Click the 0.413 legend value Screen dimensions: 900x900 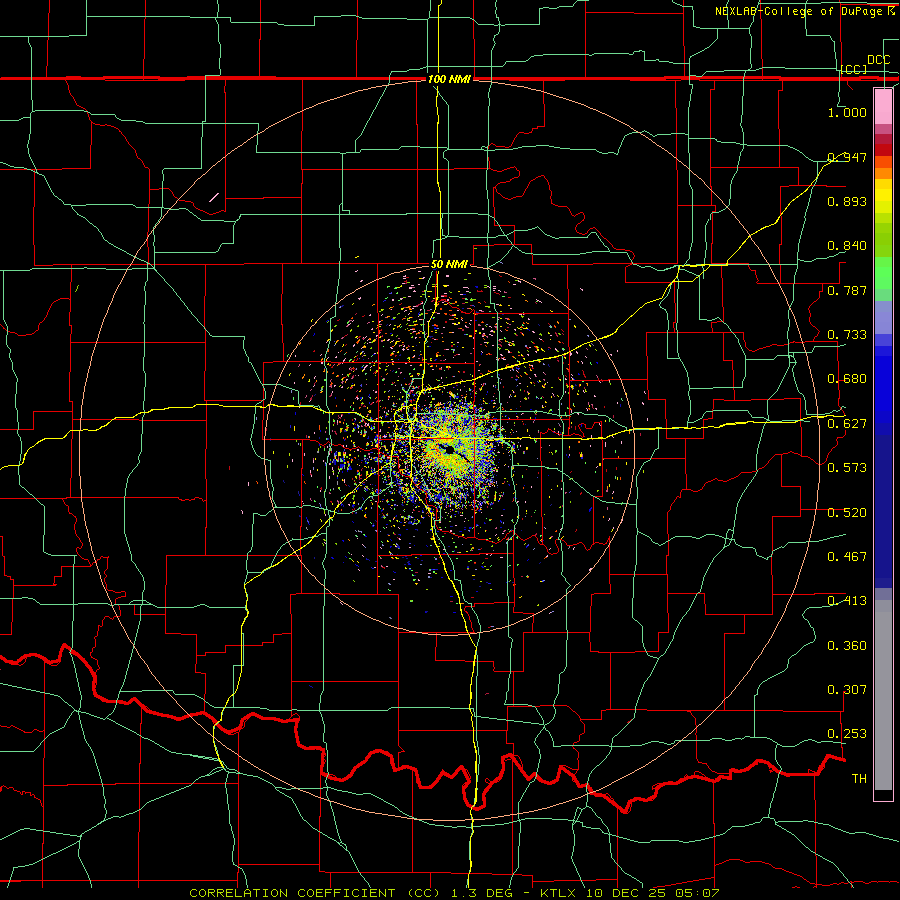(847, 600)
